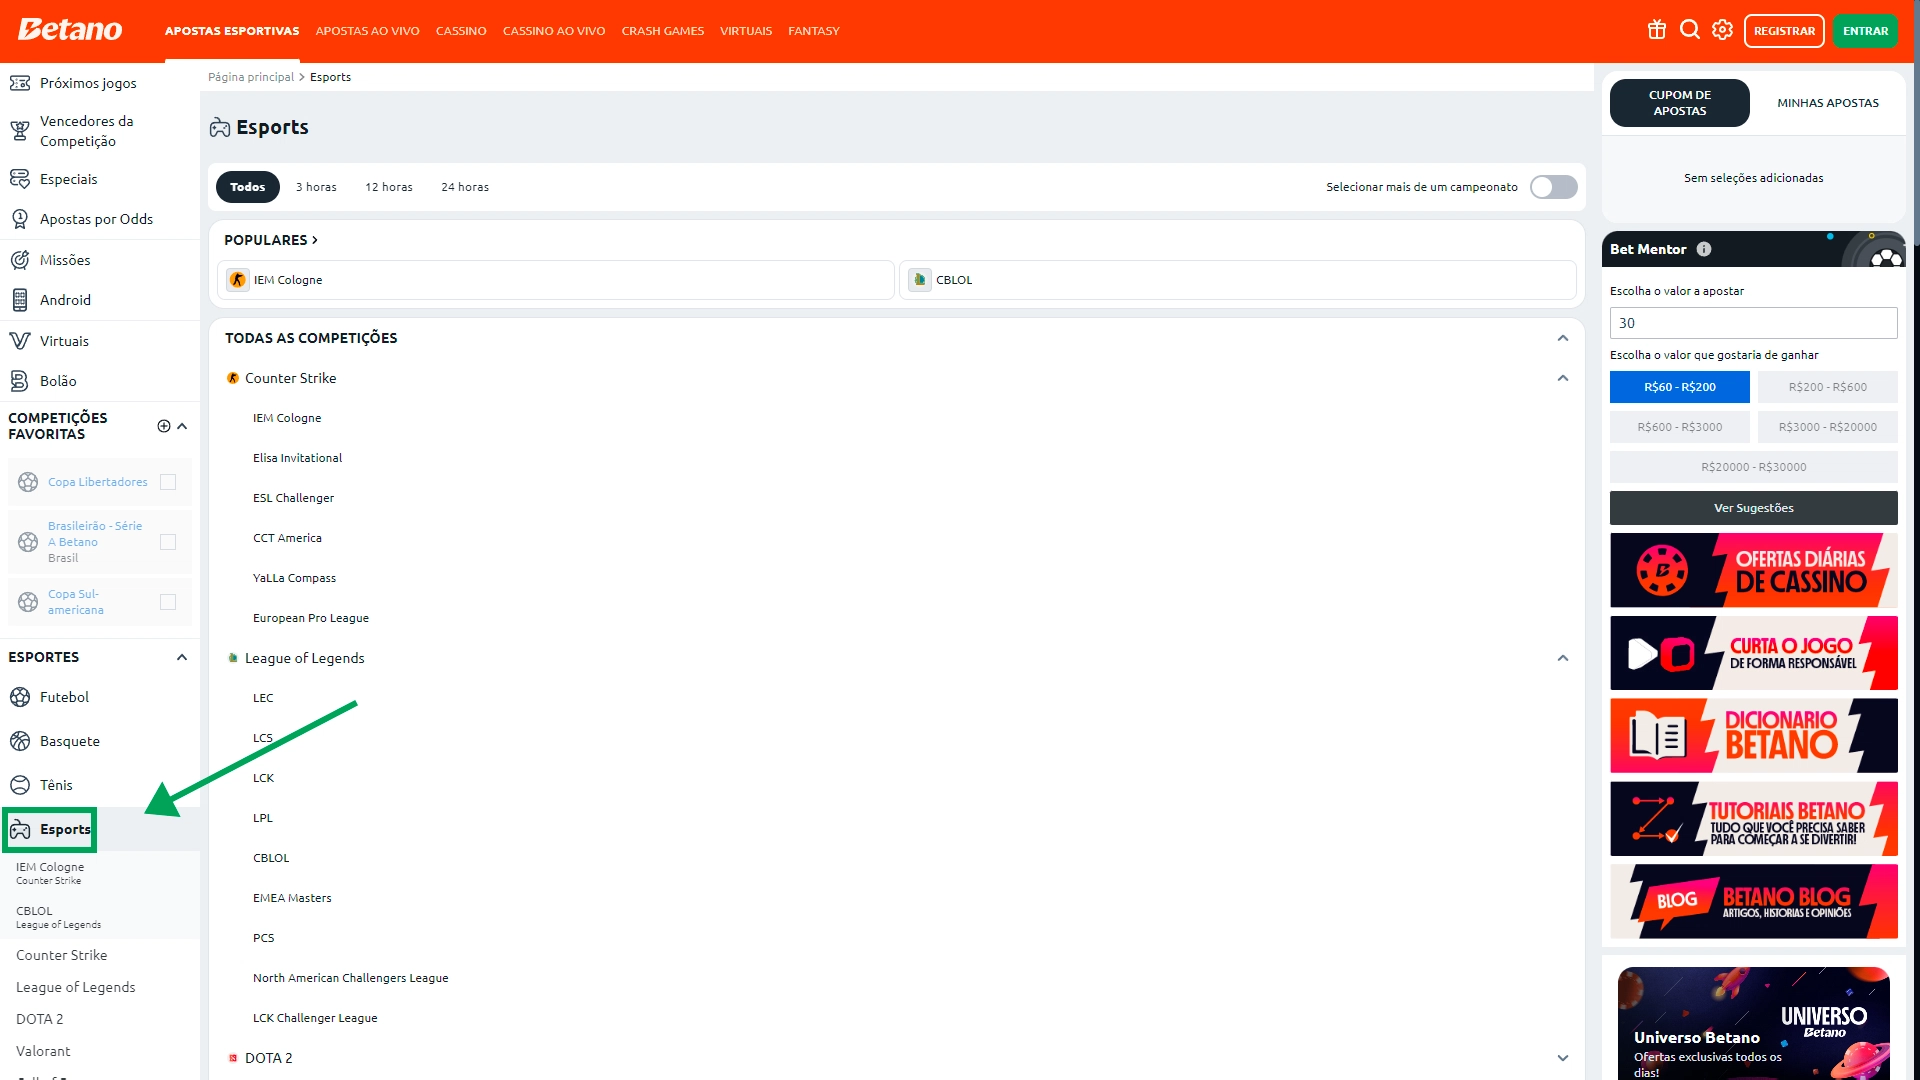The image size is (1920, 1080).
Task: Open LCK Challenger League competition
Action: point(315,1018)
